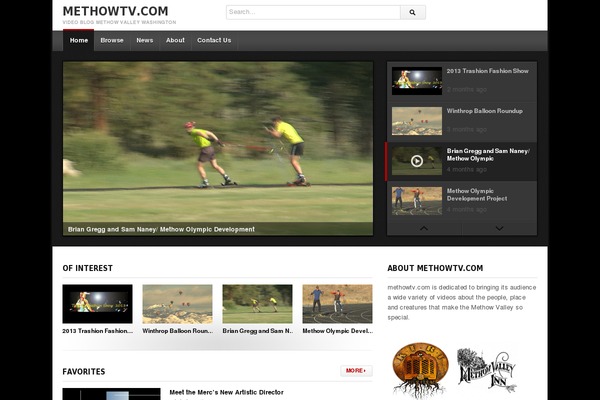Click '2 months ago' under Trashion Fashion Show

[x=467, y=90]
